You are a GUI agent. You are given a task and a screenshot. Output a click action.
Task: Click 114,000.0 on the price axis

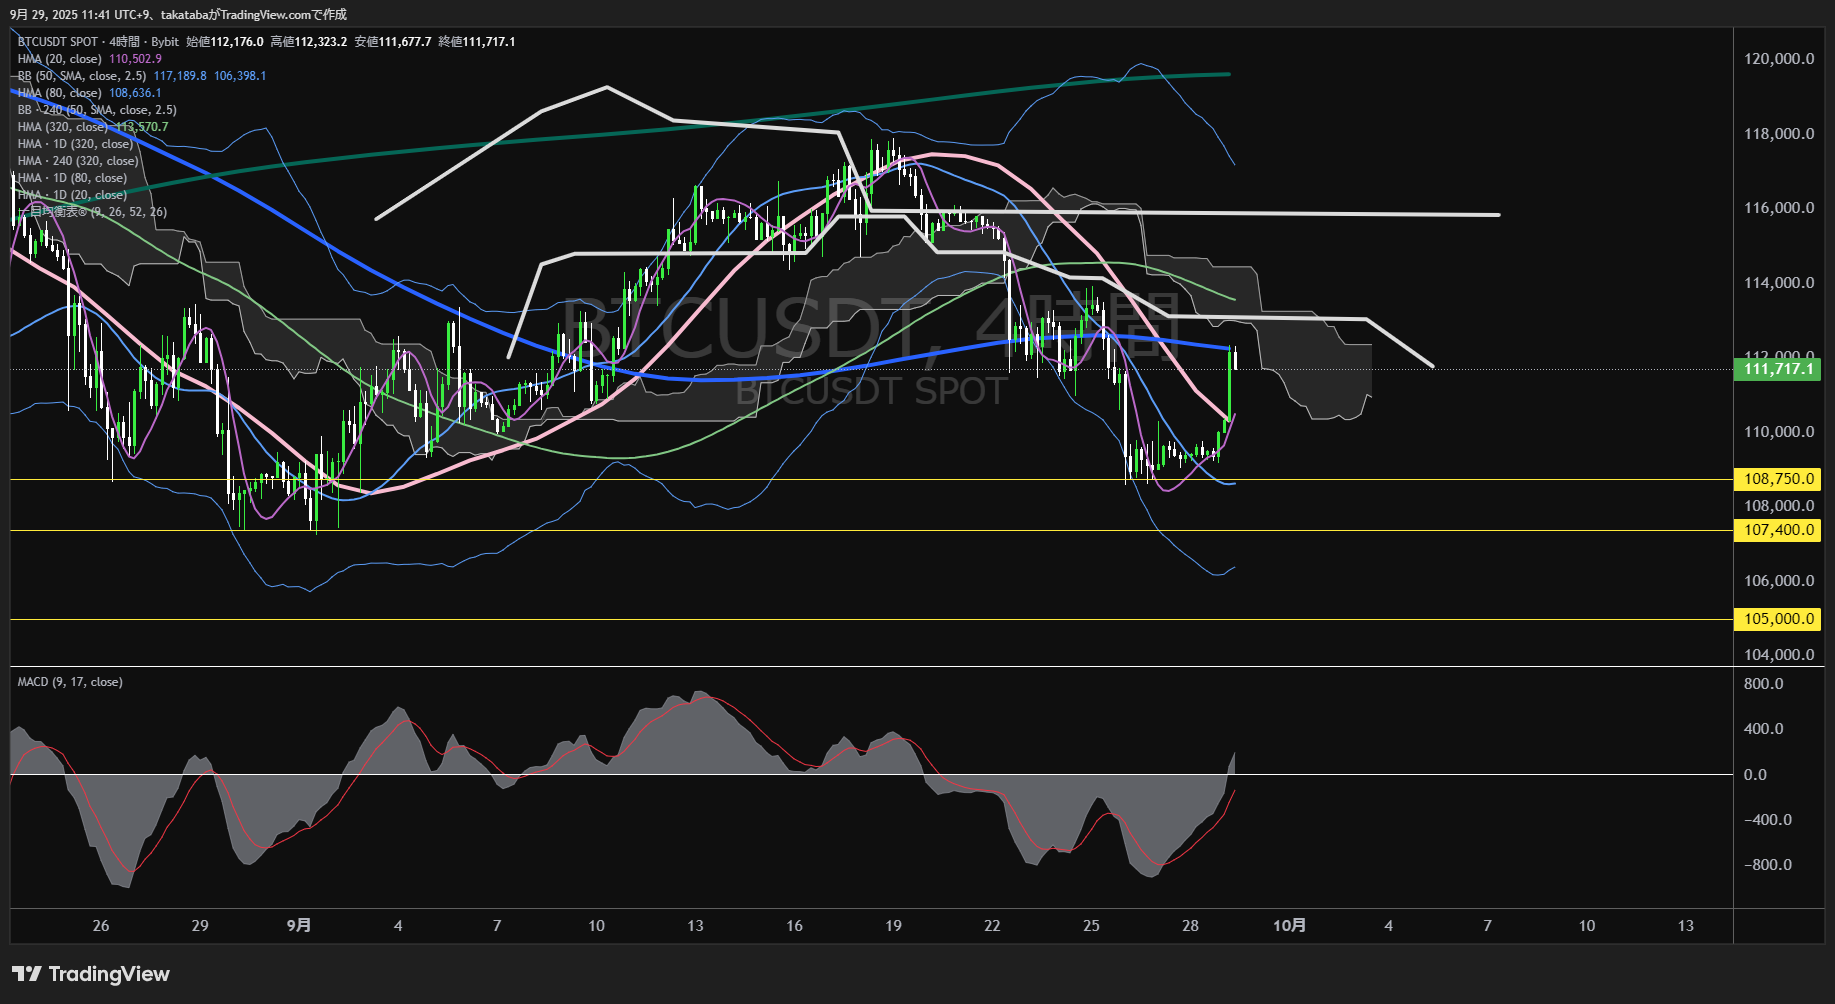tap(1779, 283)
